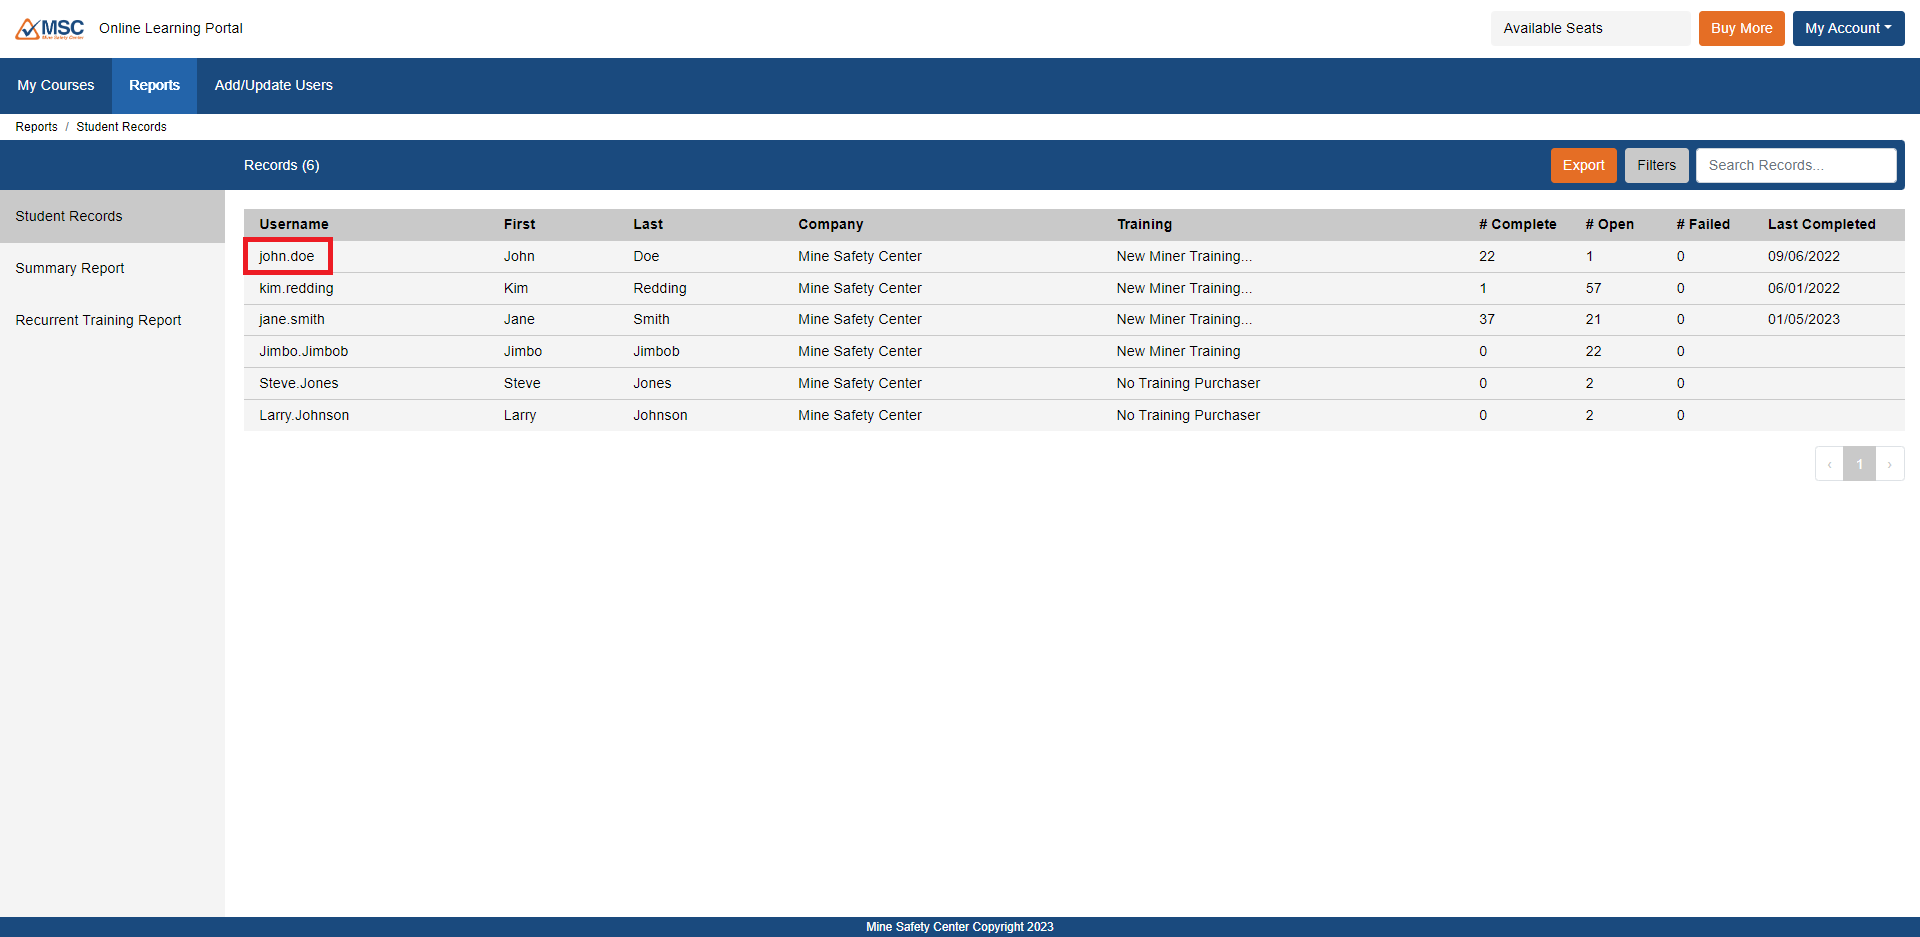Click No Training Purchaser in Steve's row
Screen dimensions: 1920x937
click(x=1188, y=383)
